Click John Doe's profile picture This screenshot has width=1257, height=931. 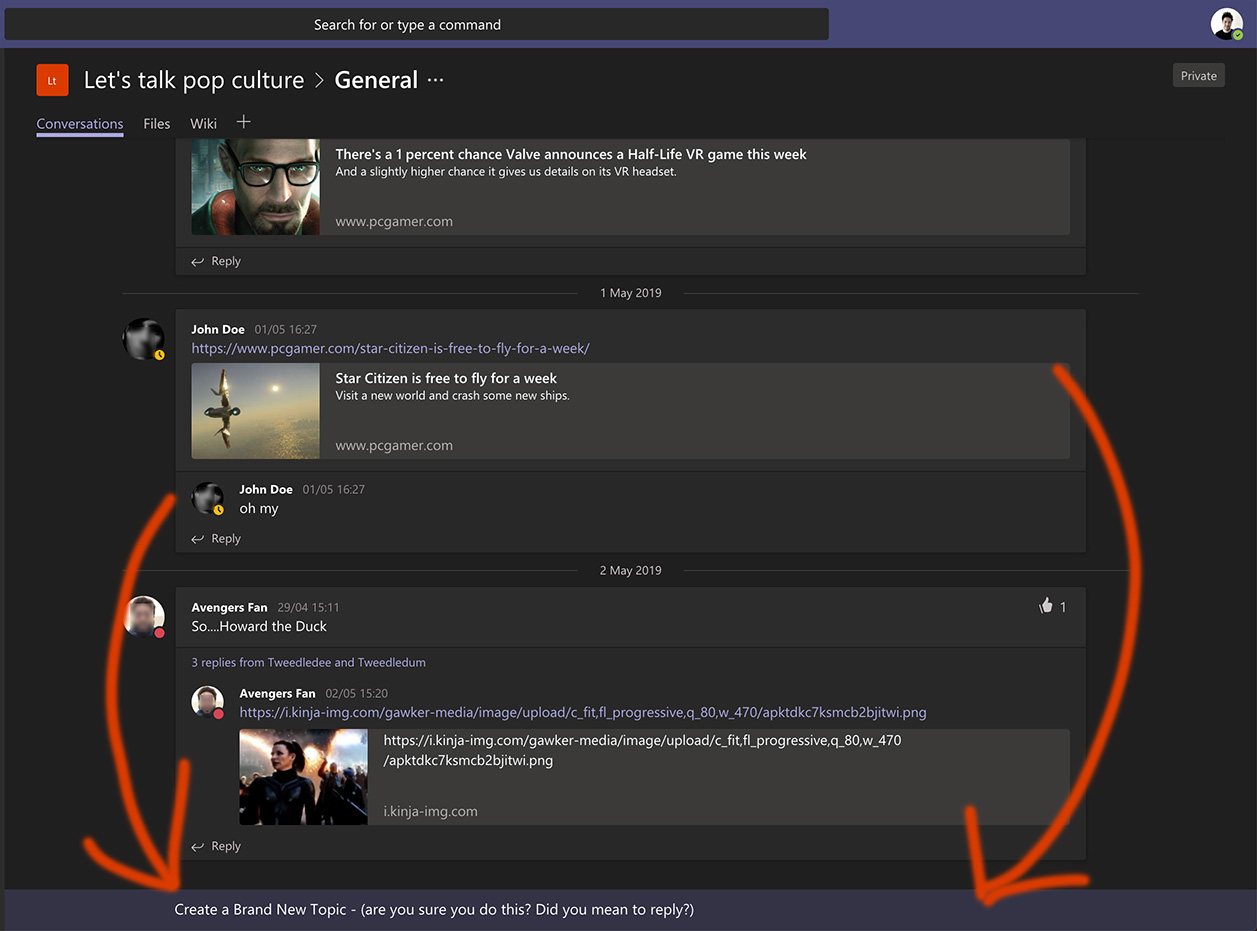144,338
